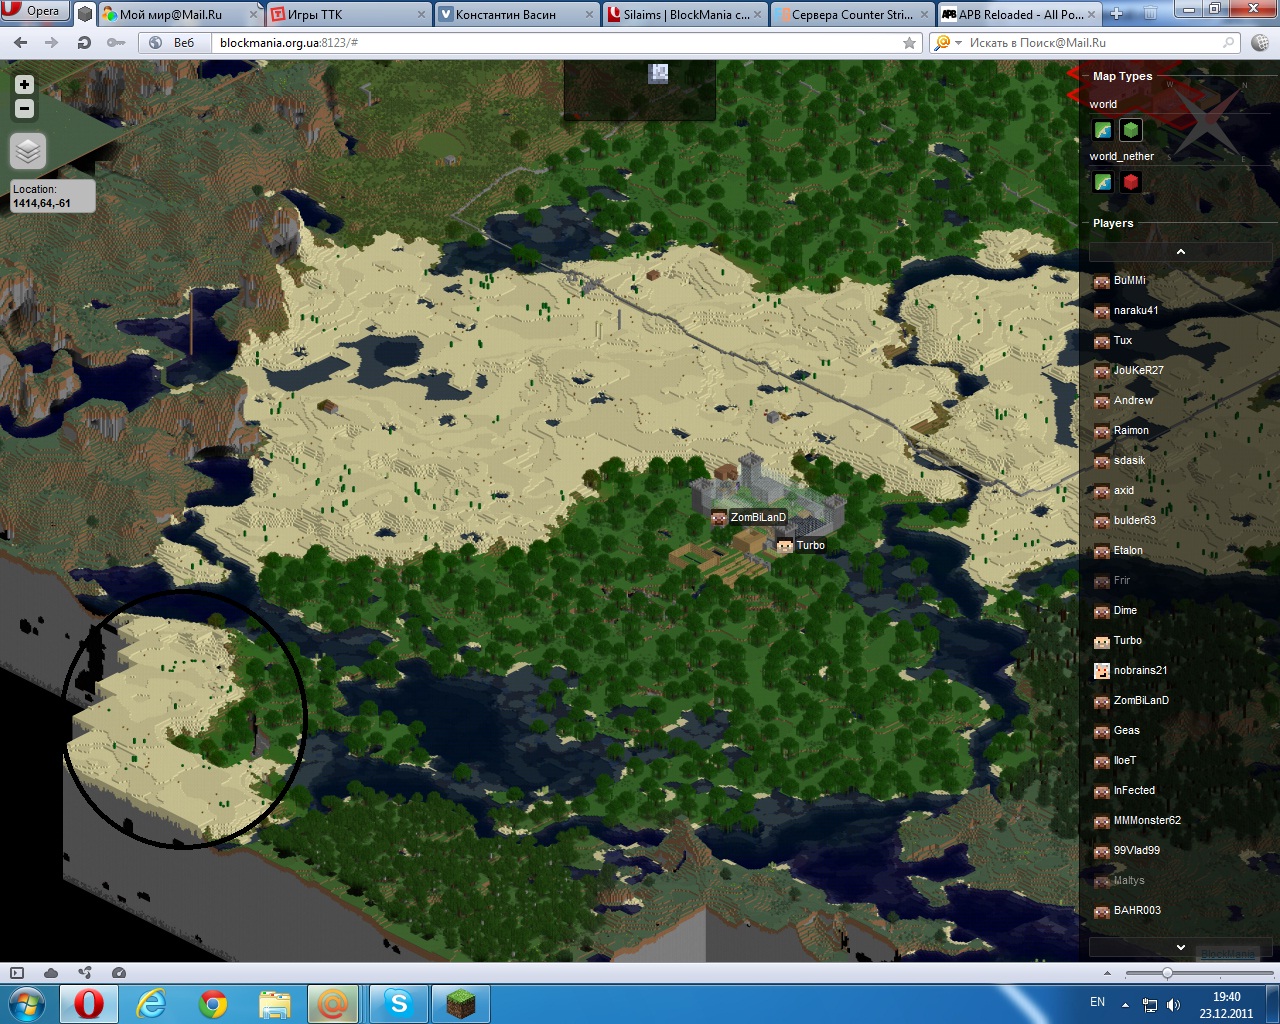1280x1024 pixels.
Task: Open Internet Explorer from the taskbar
Action: (151, 1003)
